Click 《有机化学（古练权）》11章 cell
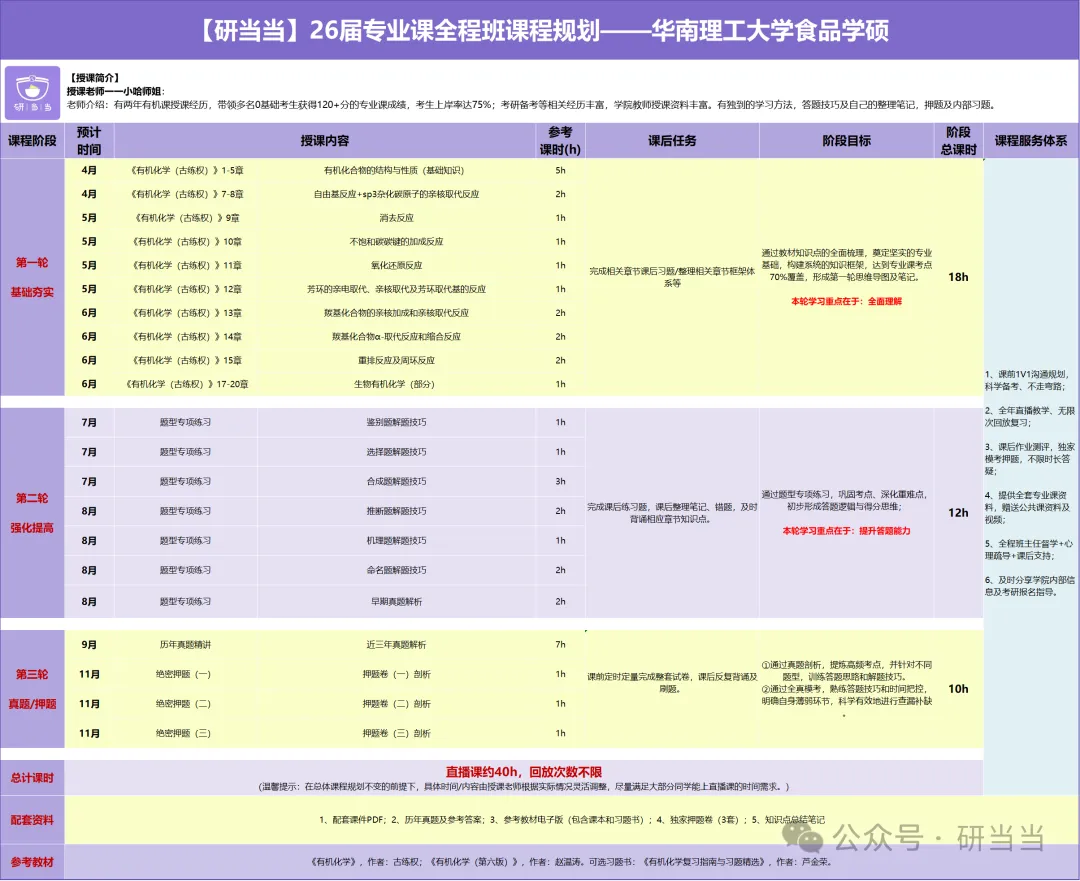The width and height of the screenshot is (1080, 881). point(187,265)
